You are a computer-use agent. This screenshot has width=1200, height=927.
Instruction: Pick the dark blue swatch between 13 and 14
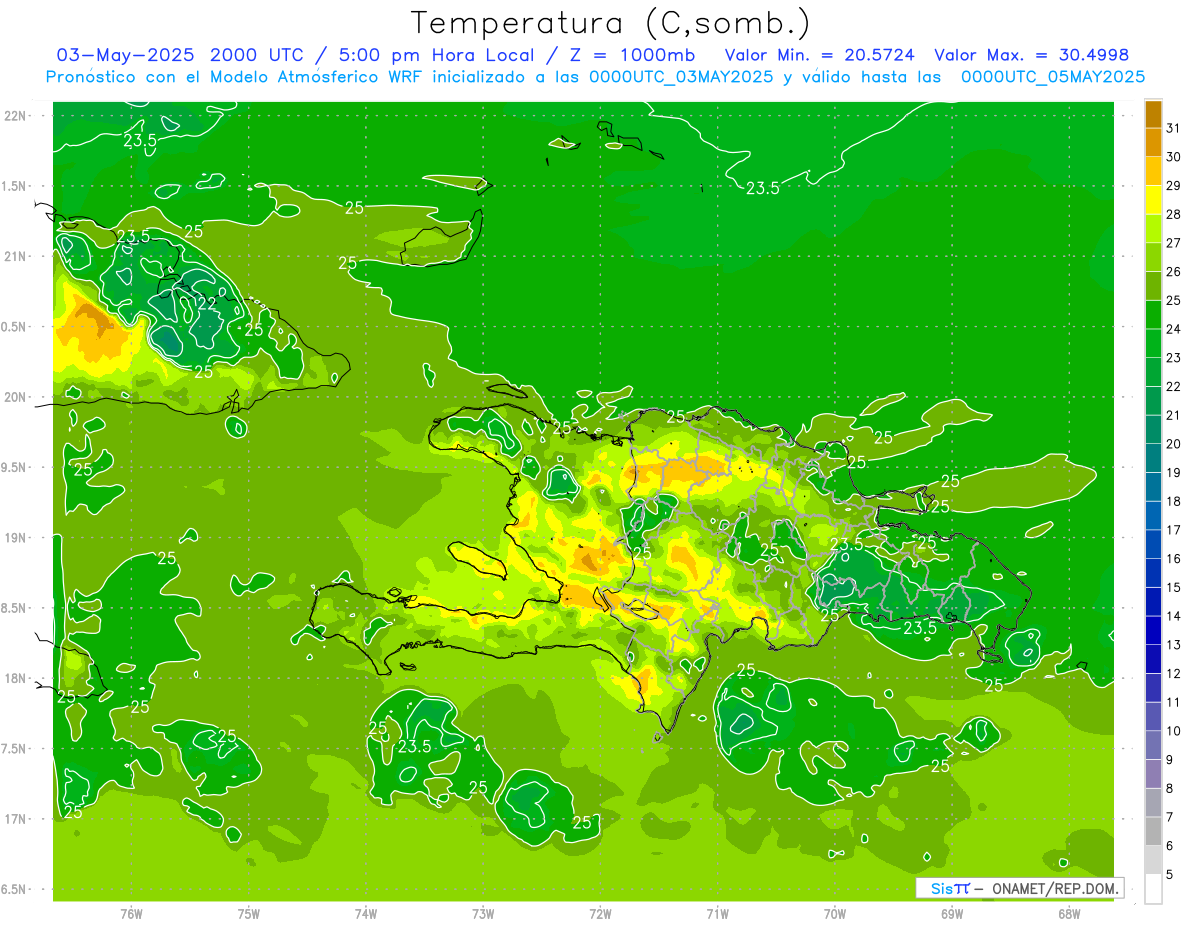(1153, 630)
